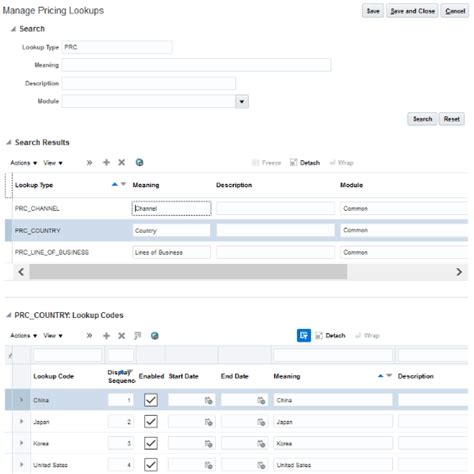Edit Display Sequence for China row
The height and width of the screenshot is (474, 474).
[121, 400]
